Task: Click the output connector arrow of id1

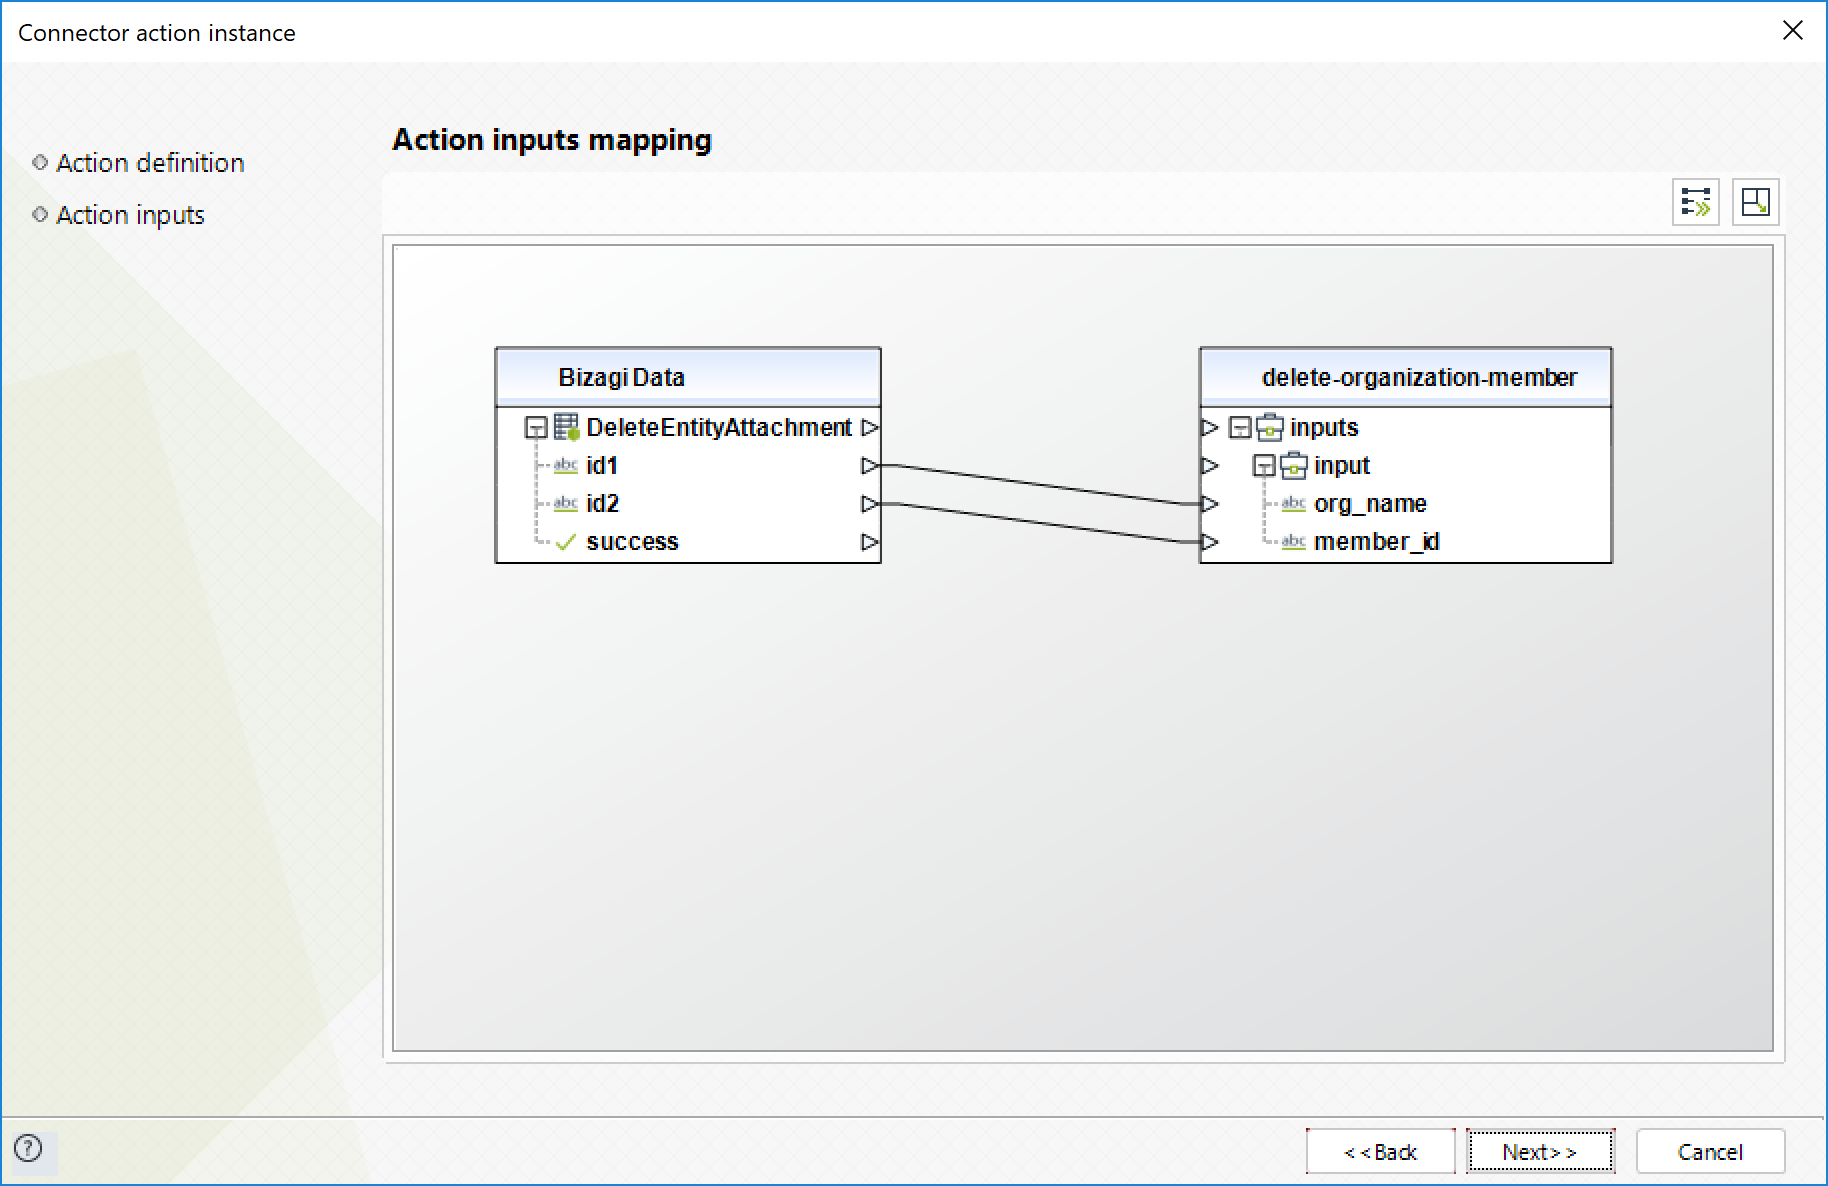Action: 870,465
